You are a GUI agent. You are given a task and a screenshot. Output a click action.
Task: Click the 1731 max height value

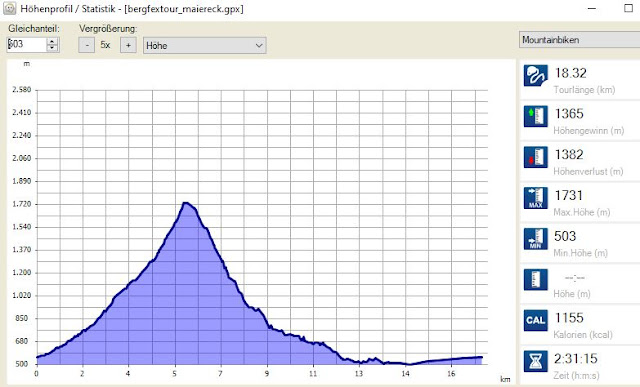[x=568, y=196]
